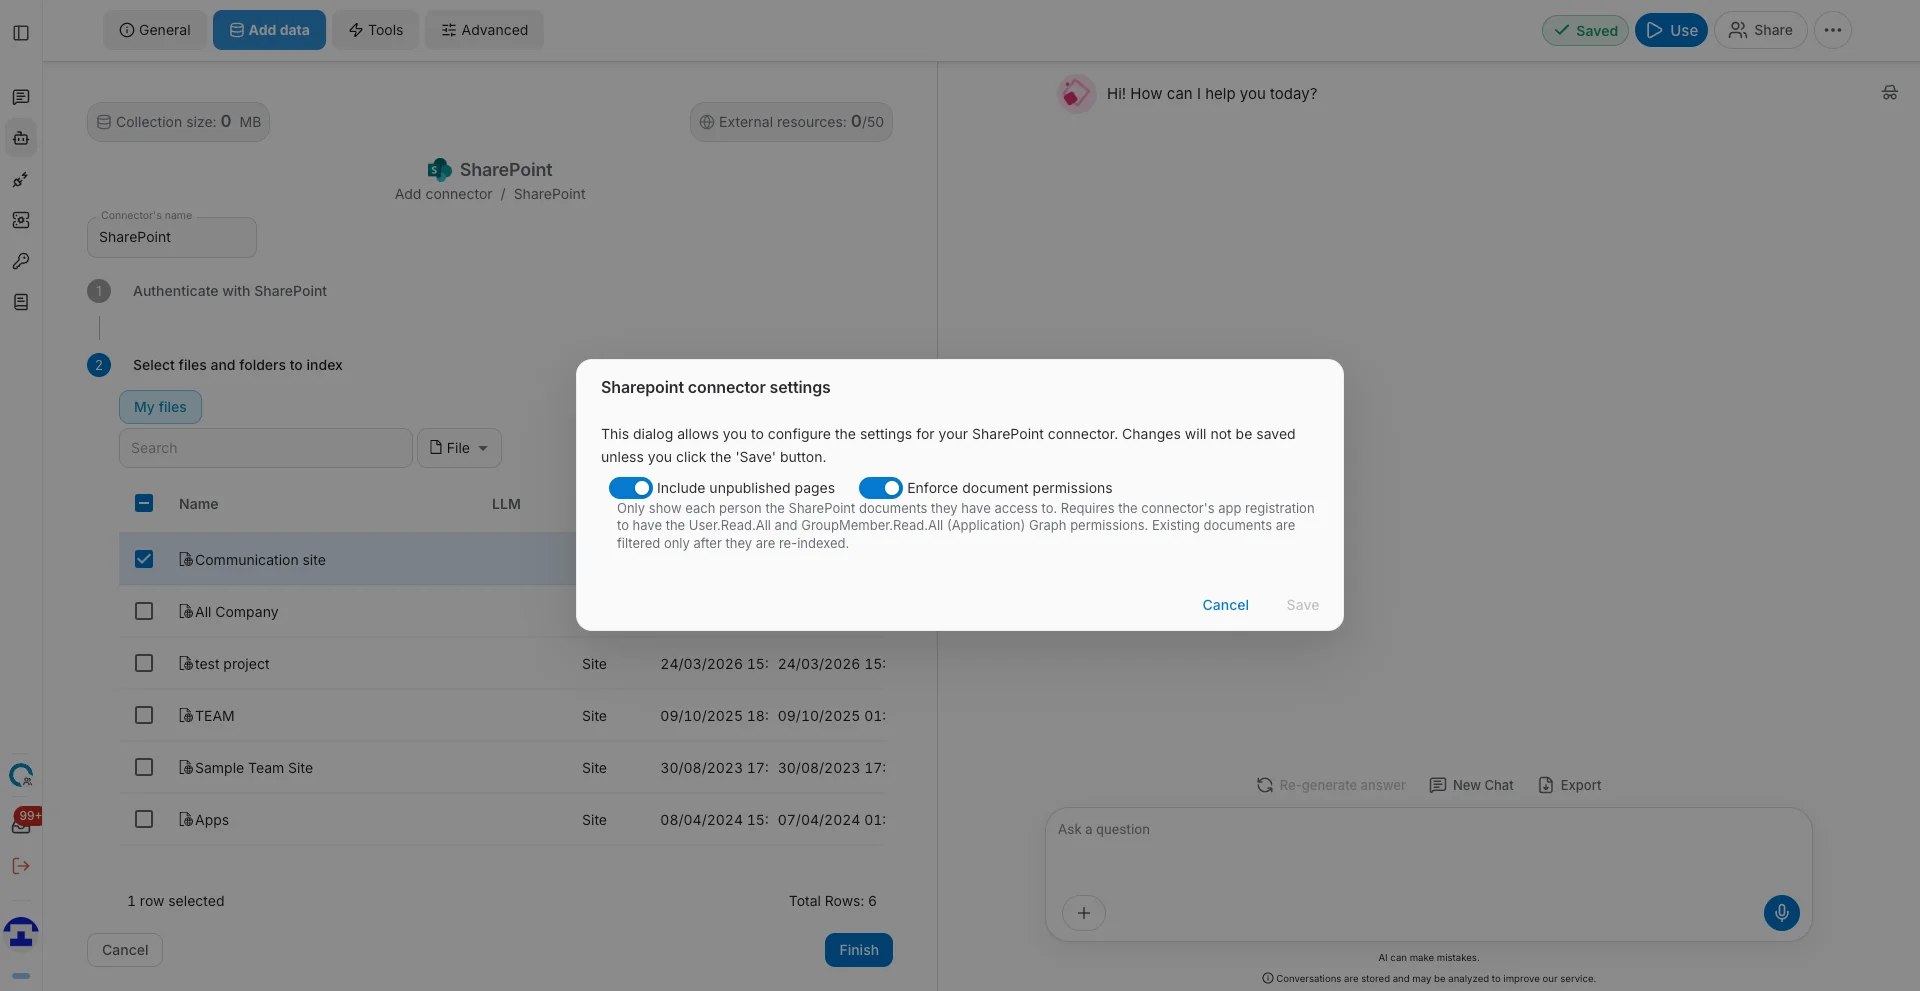Screen dimensions: 1920x991
Task: Click the Connector's name input field
Action: click(x=172, y=237)
